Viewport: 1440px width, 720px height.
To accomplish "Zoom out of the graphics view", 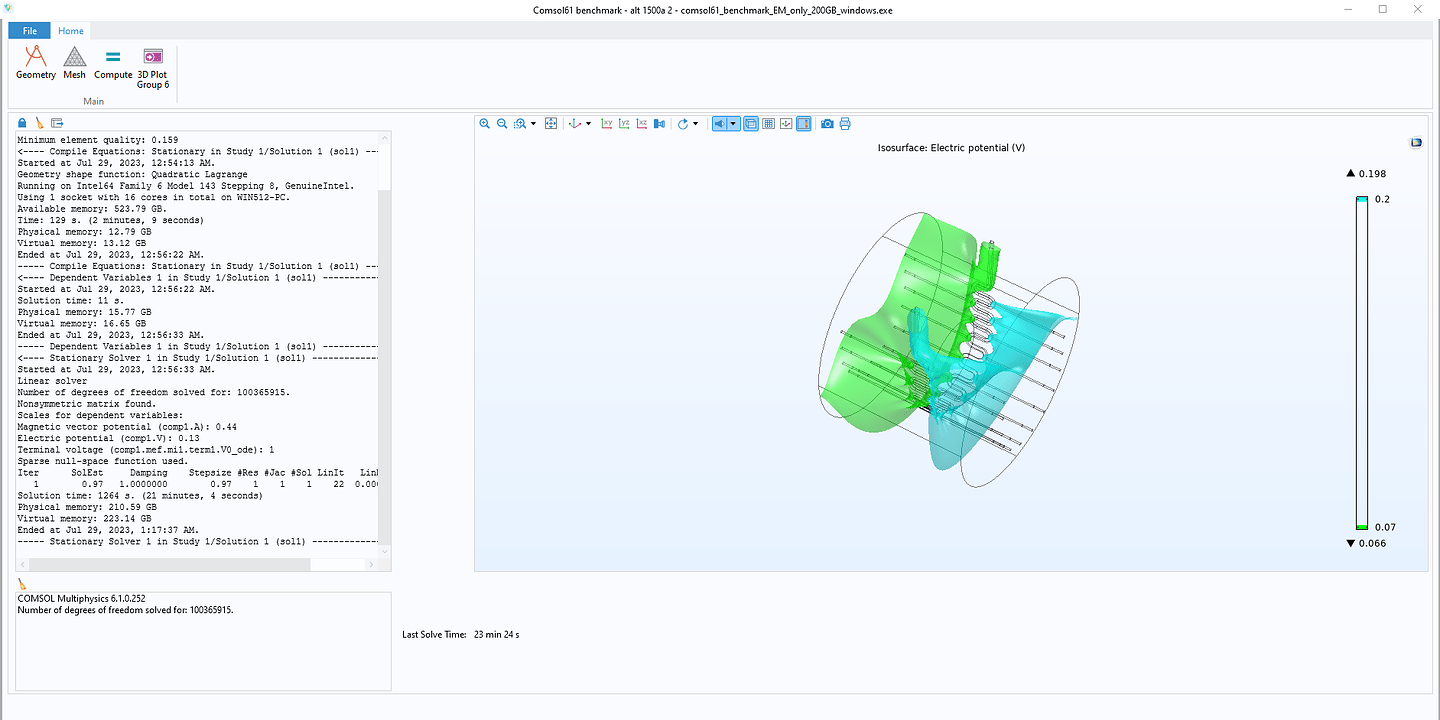I will point(502,124).
